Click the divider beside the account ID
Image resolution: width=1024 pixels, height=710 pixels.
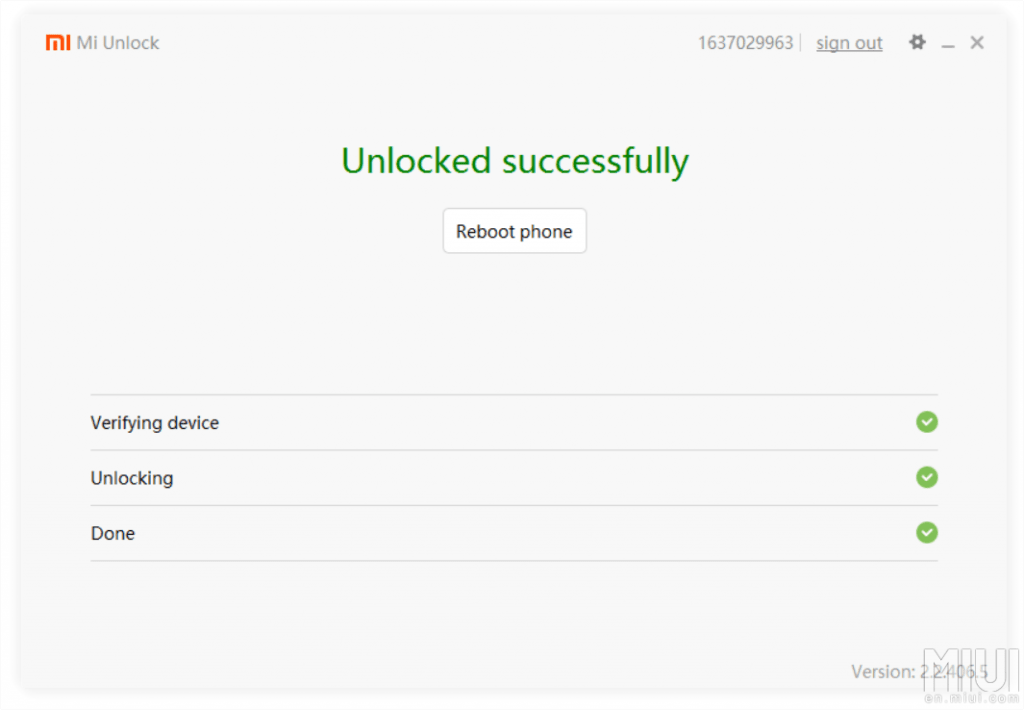tap(801, 43)
